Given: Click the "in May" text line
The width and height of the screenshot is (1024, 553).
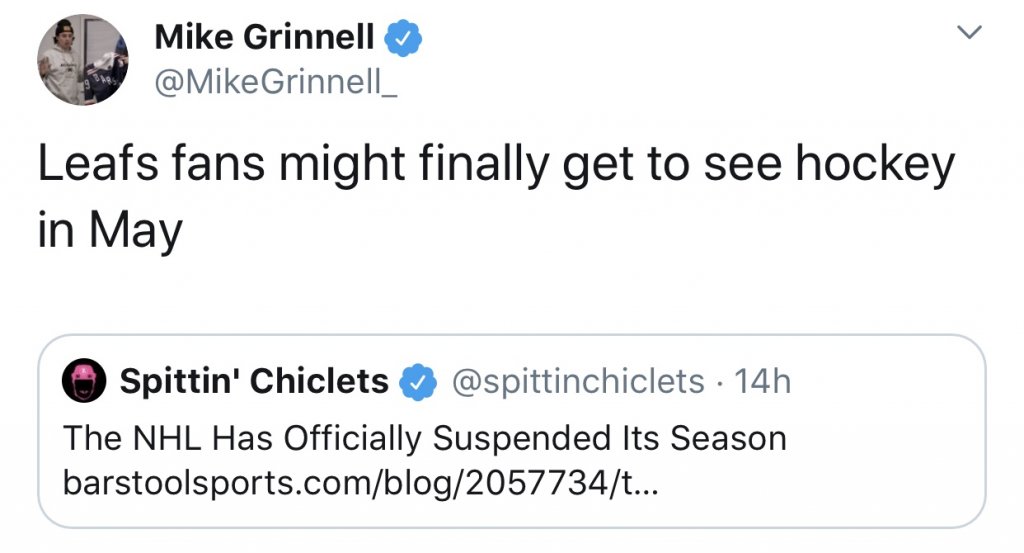Looking at the screenshot, I should click(x=110, y=231).
